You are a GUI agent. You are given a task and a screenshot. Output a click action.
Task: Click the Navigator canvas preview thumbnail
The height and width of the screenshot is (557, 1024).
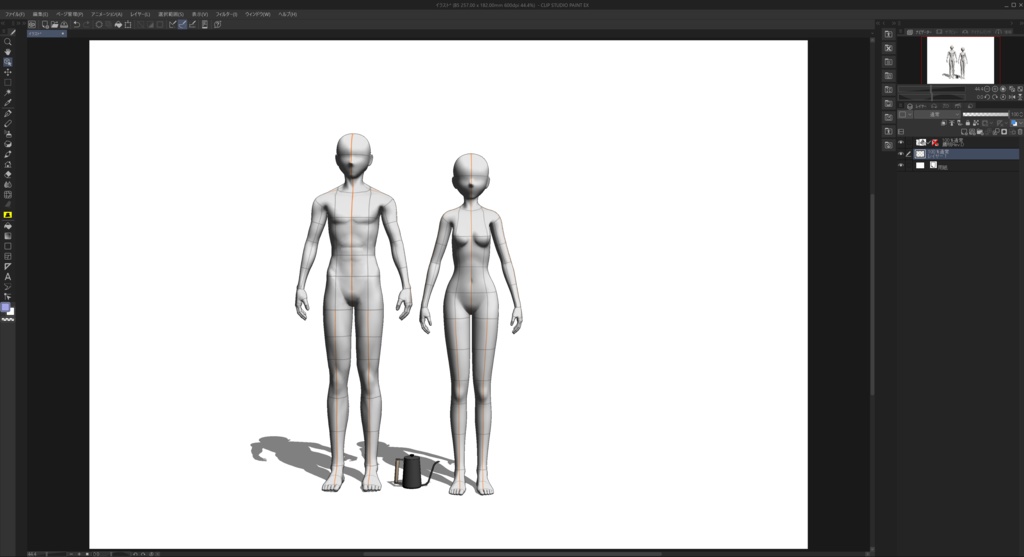point(961,60)
